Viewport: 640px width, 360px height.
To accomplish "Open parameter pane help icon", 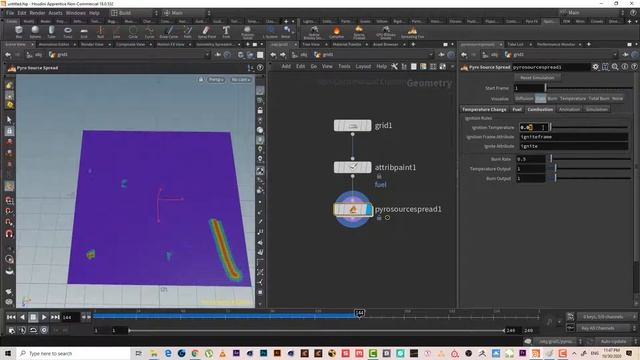I will 634,67.
